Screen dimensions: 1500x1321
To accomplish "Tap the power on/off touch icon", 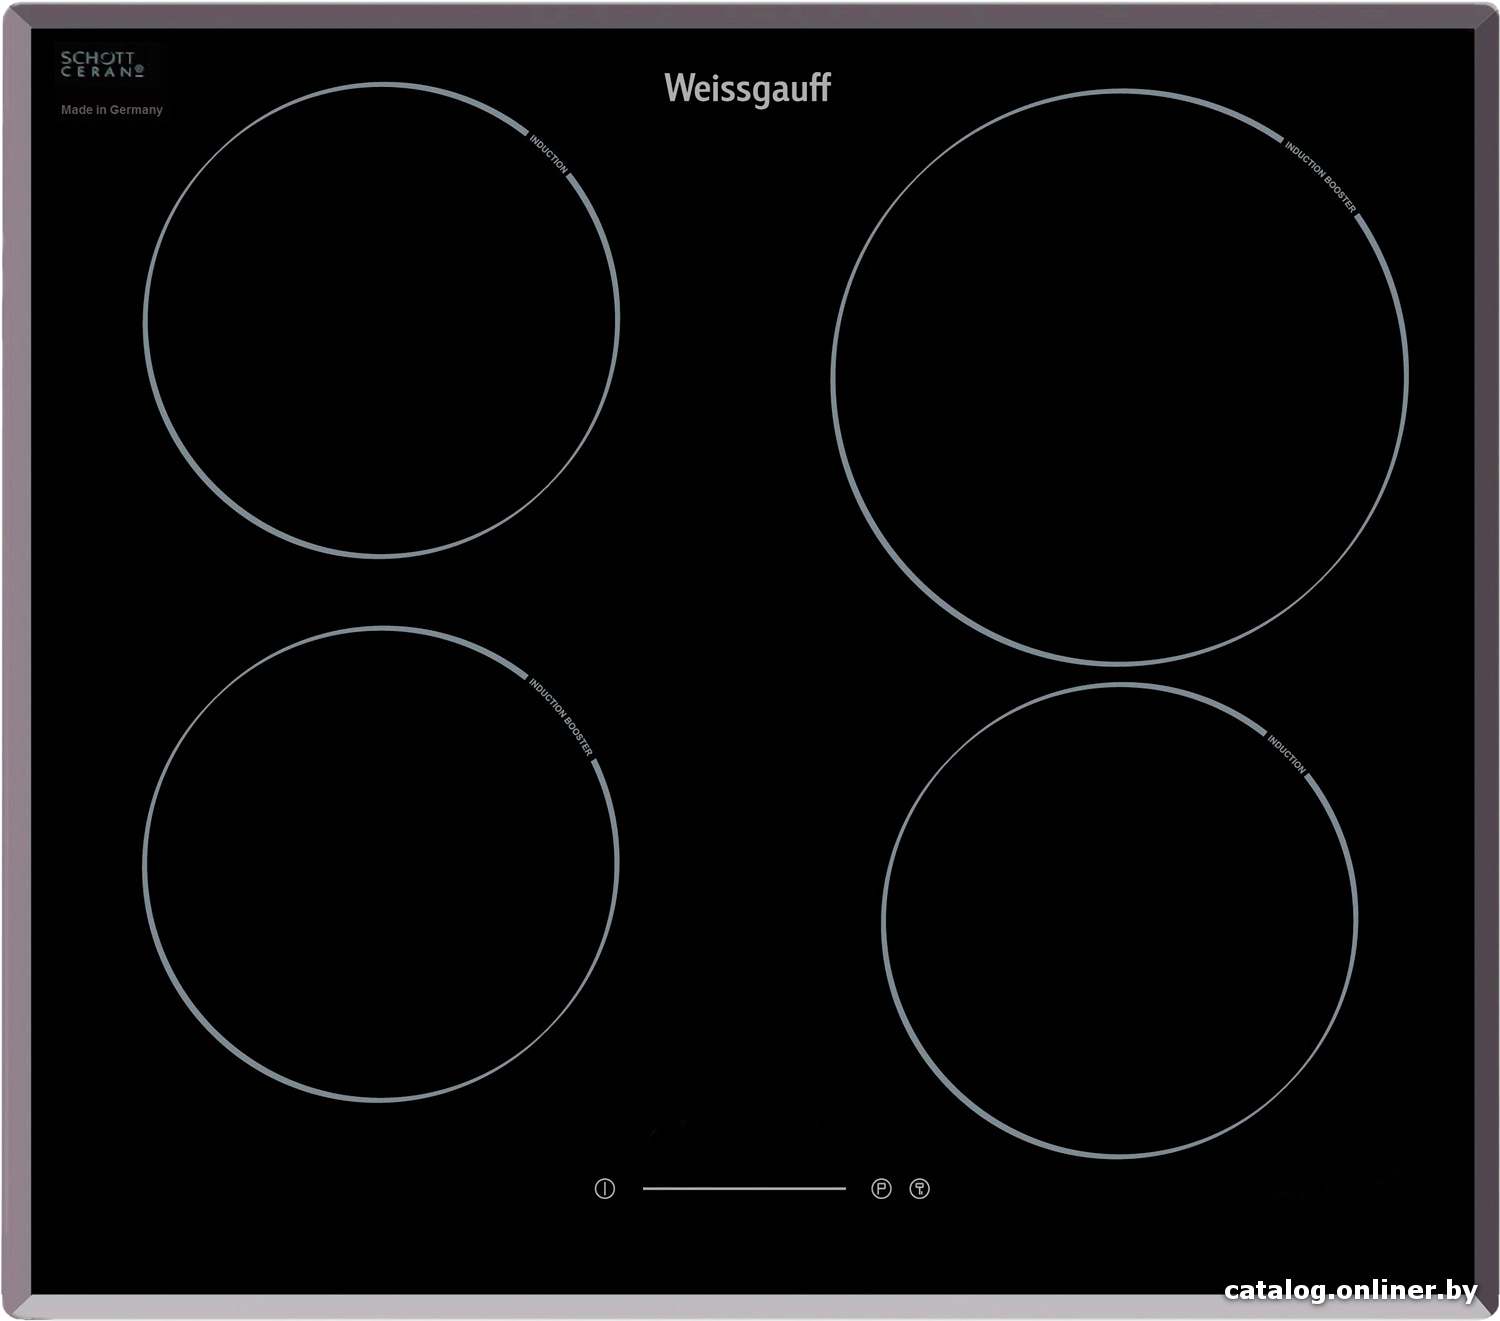I will click(x=604, y=1189).
